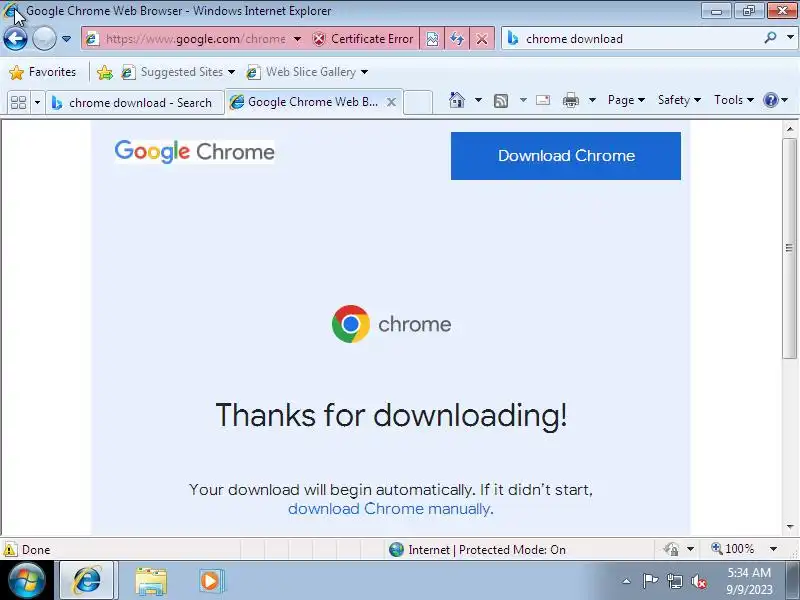
Task: Open the Windows Start menu
Action: (27, 581)
